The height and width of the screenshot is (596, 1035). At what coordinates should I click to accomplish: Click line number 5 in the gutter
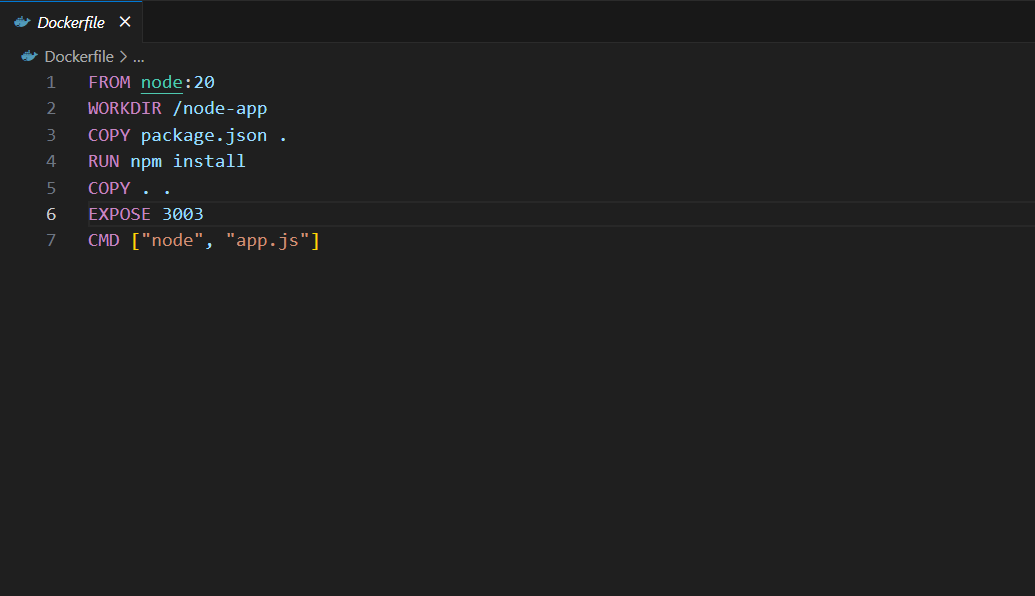point(51,188)
